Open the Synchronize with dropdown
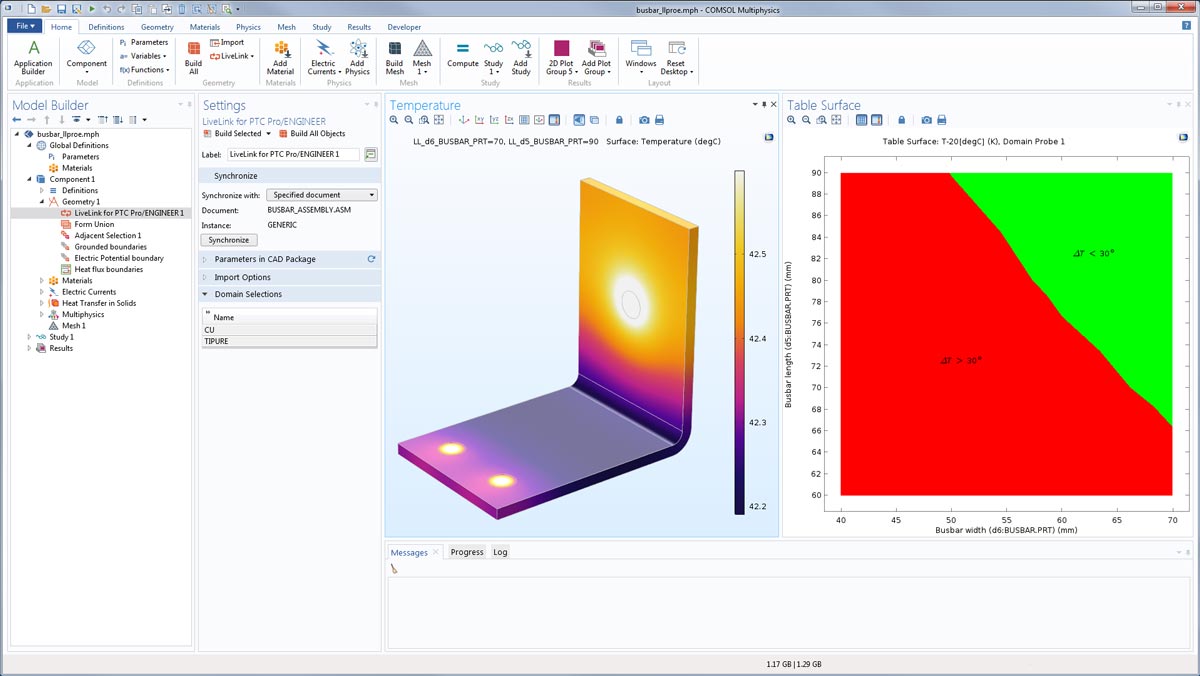The image size is (1200, 676). coord(320,194)
